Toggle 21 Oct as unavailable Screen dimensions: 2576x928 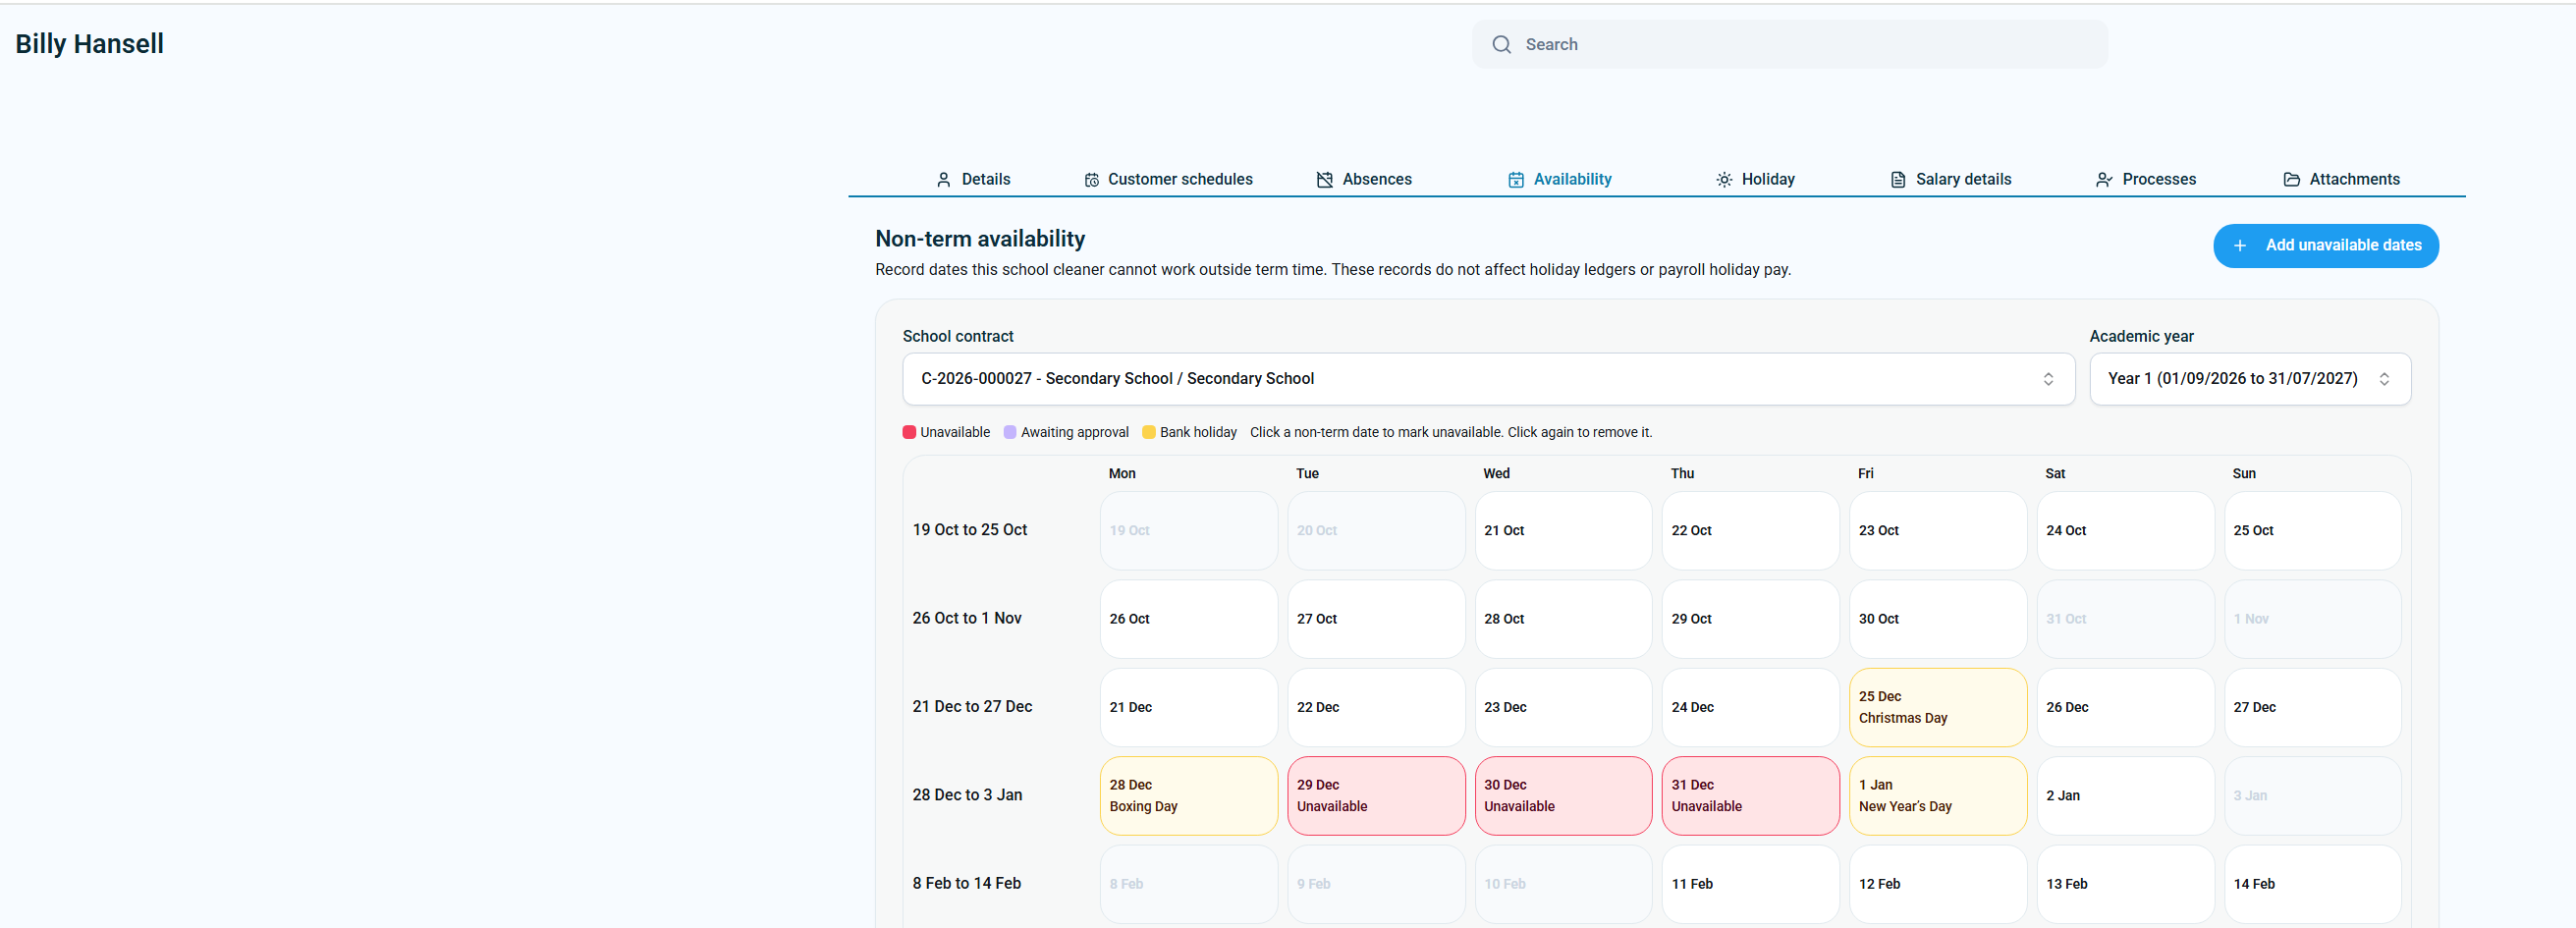click(x=1563, y=531)
